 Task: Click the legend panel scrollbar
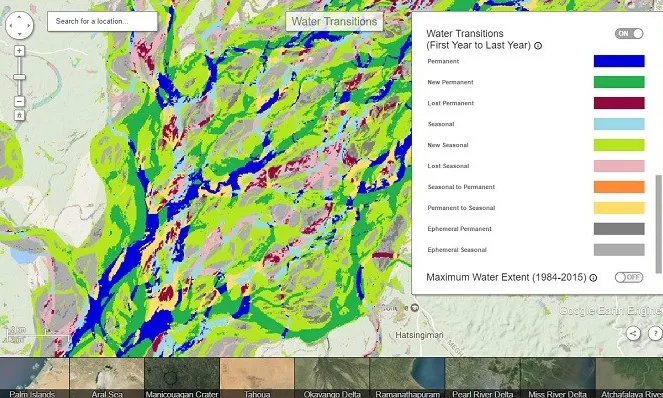658,224
